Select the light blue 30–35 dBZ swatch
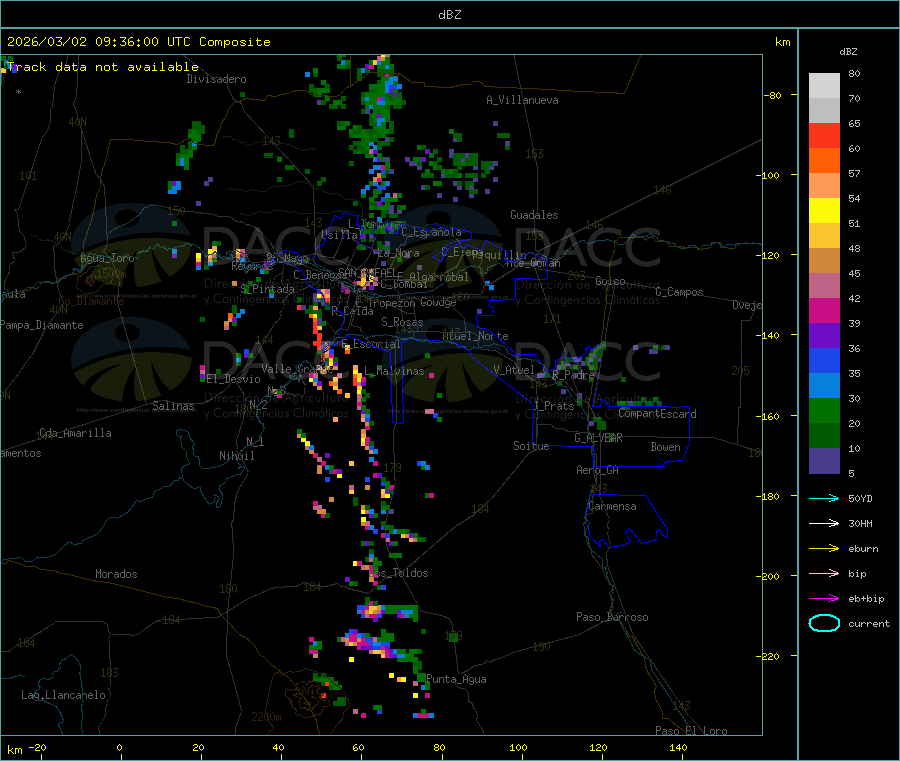This screenshot has width=900, height=761. click(824, 386)
